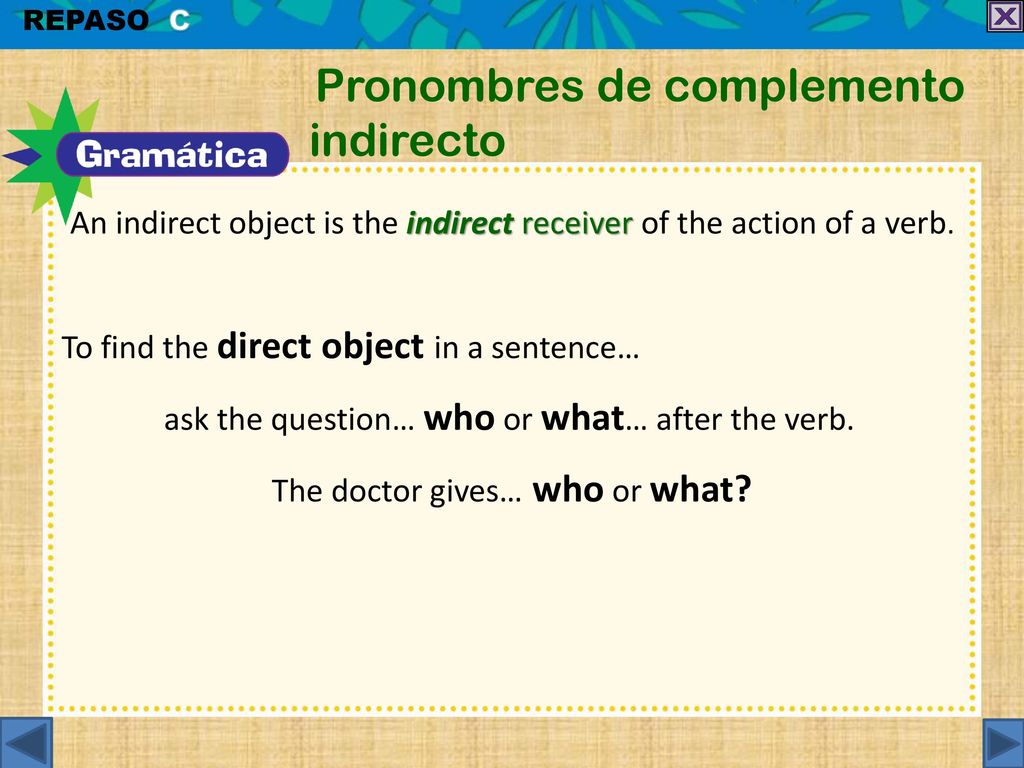This screenshot has width=1024, height=768.
Task: Click bold 'what?' after 'The doctor gives'
Action: (701, 489)
